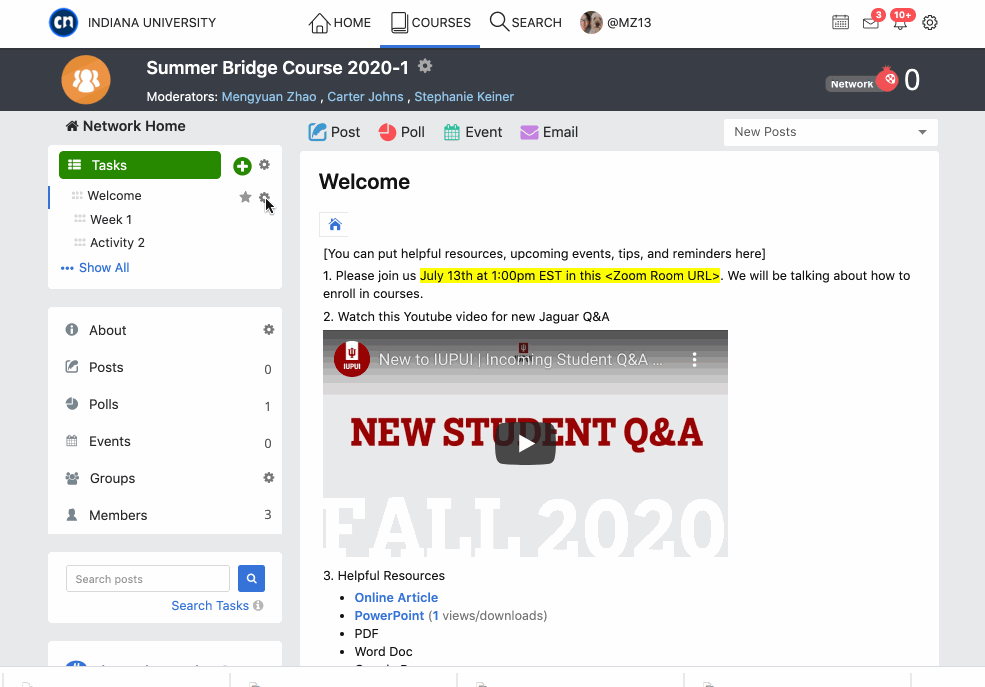Click the IUPUI channel logo on video

(352, 359)
